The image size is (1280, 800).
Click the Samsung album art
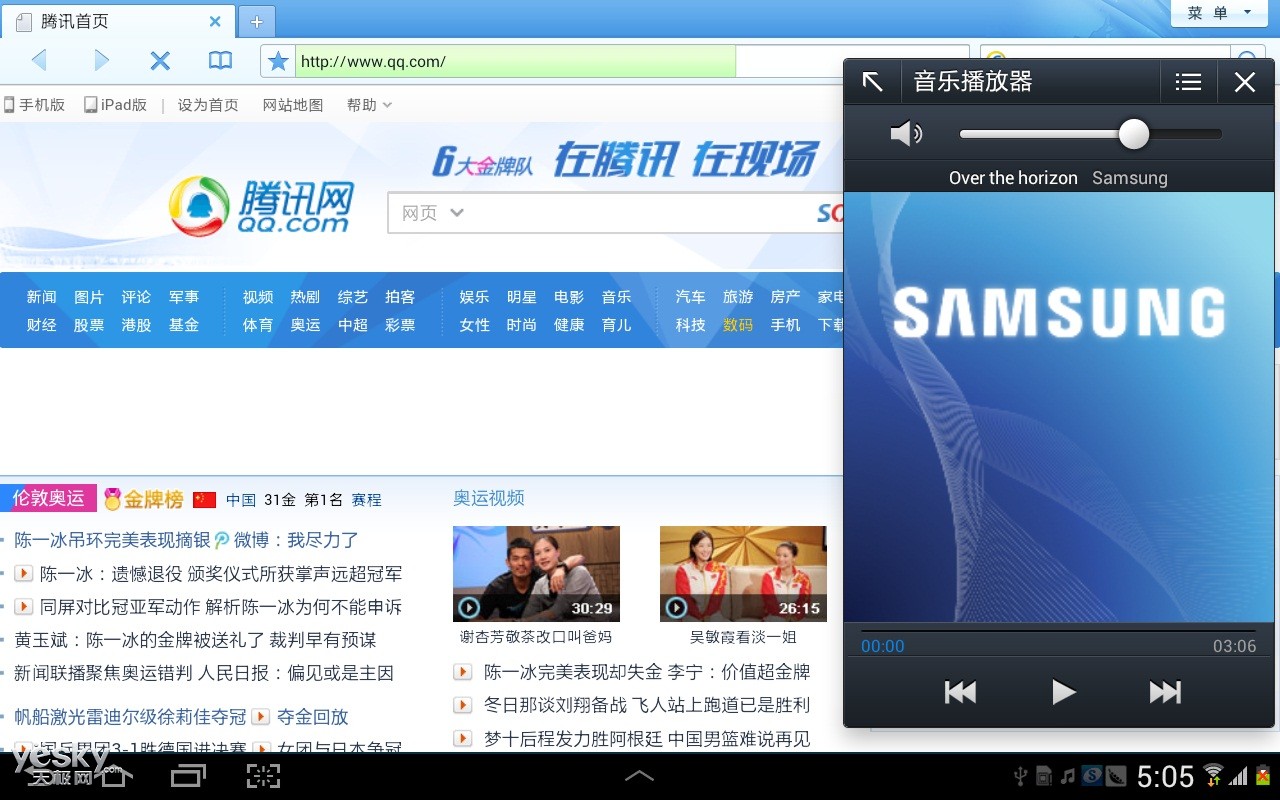click(1059, 407)
